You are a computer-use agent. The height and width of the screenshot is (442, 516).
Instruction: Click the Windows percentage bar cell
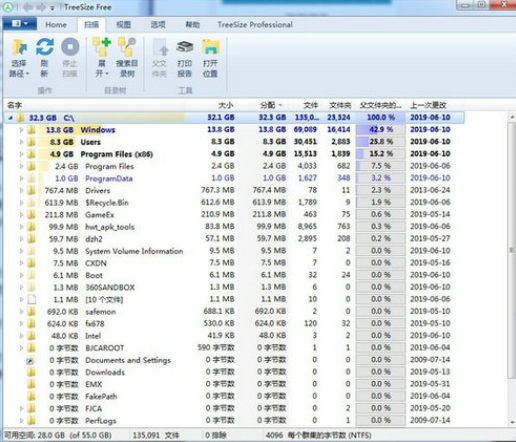pos(380,129)
